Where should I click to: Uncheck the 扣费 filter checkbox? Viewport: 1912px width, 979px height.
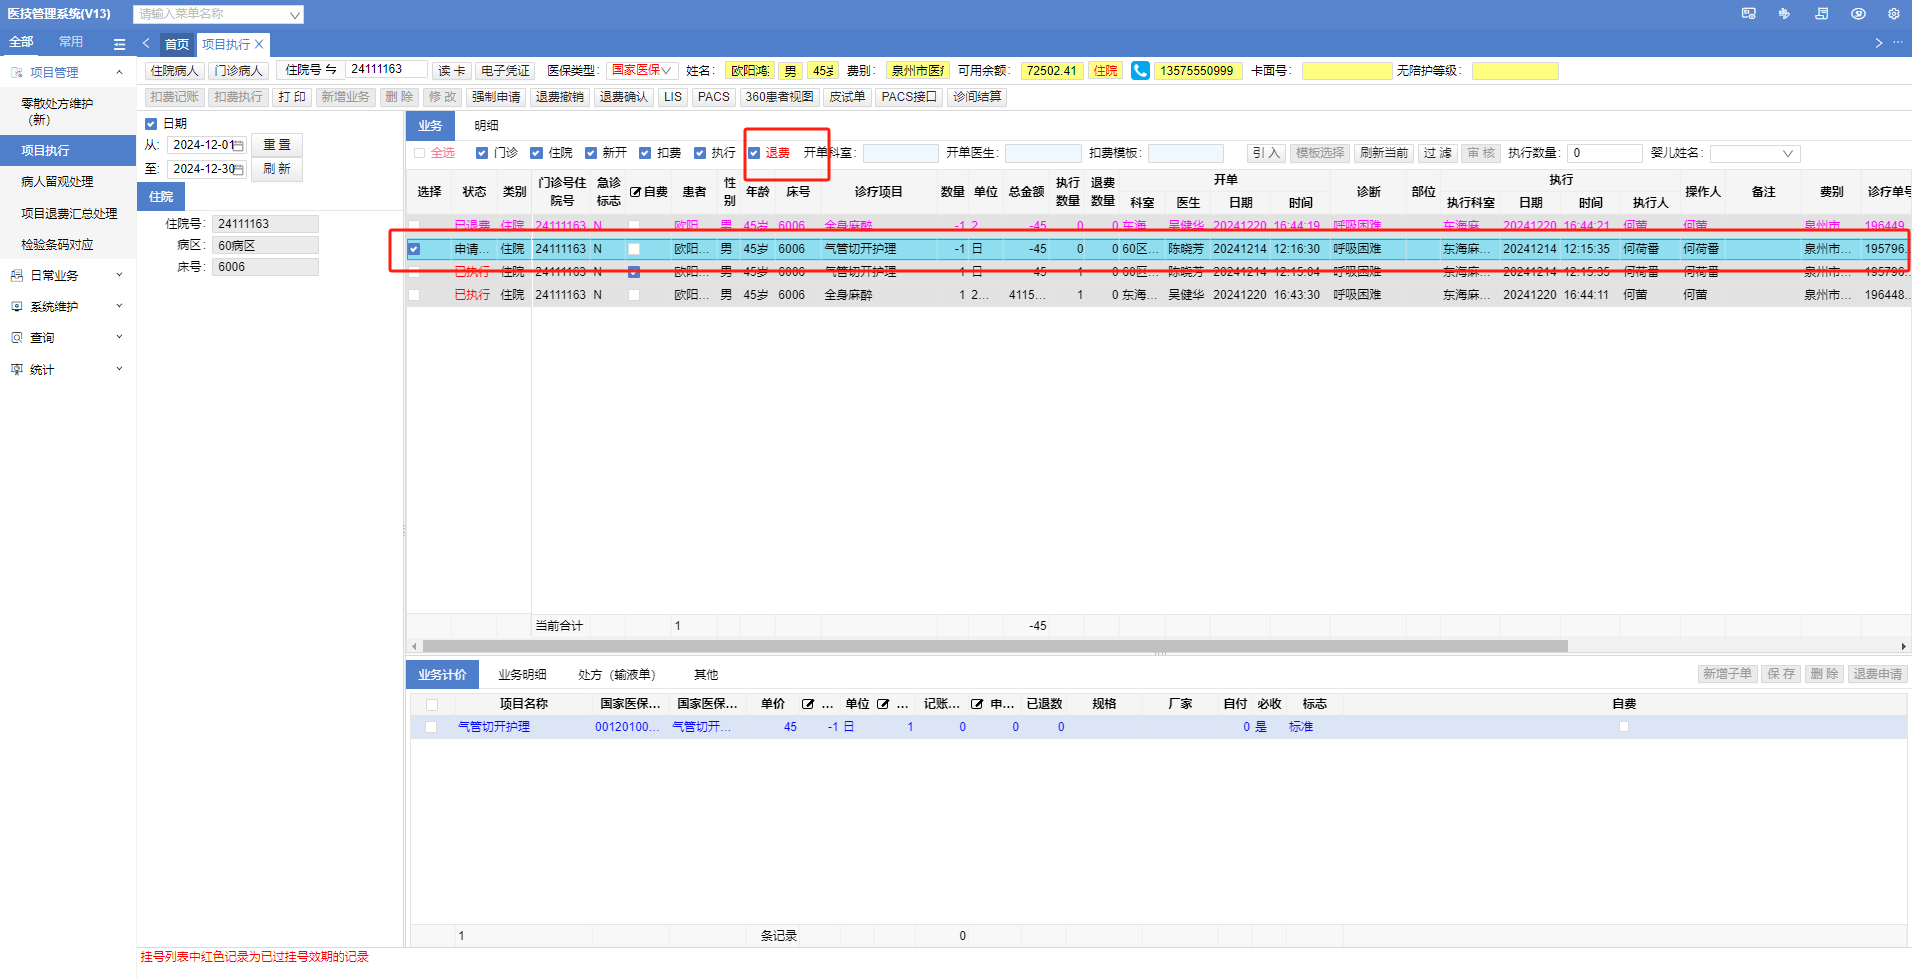tap(645, 153)
